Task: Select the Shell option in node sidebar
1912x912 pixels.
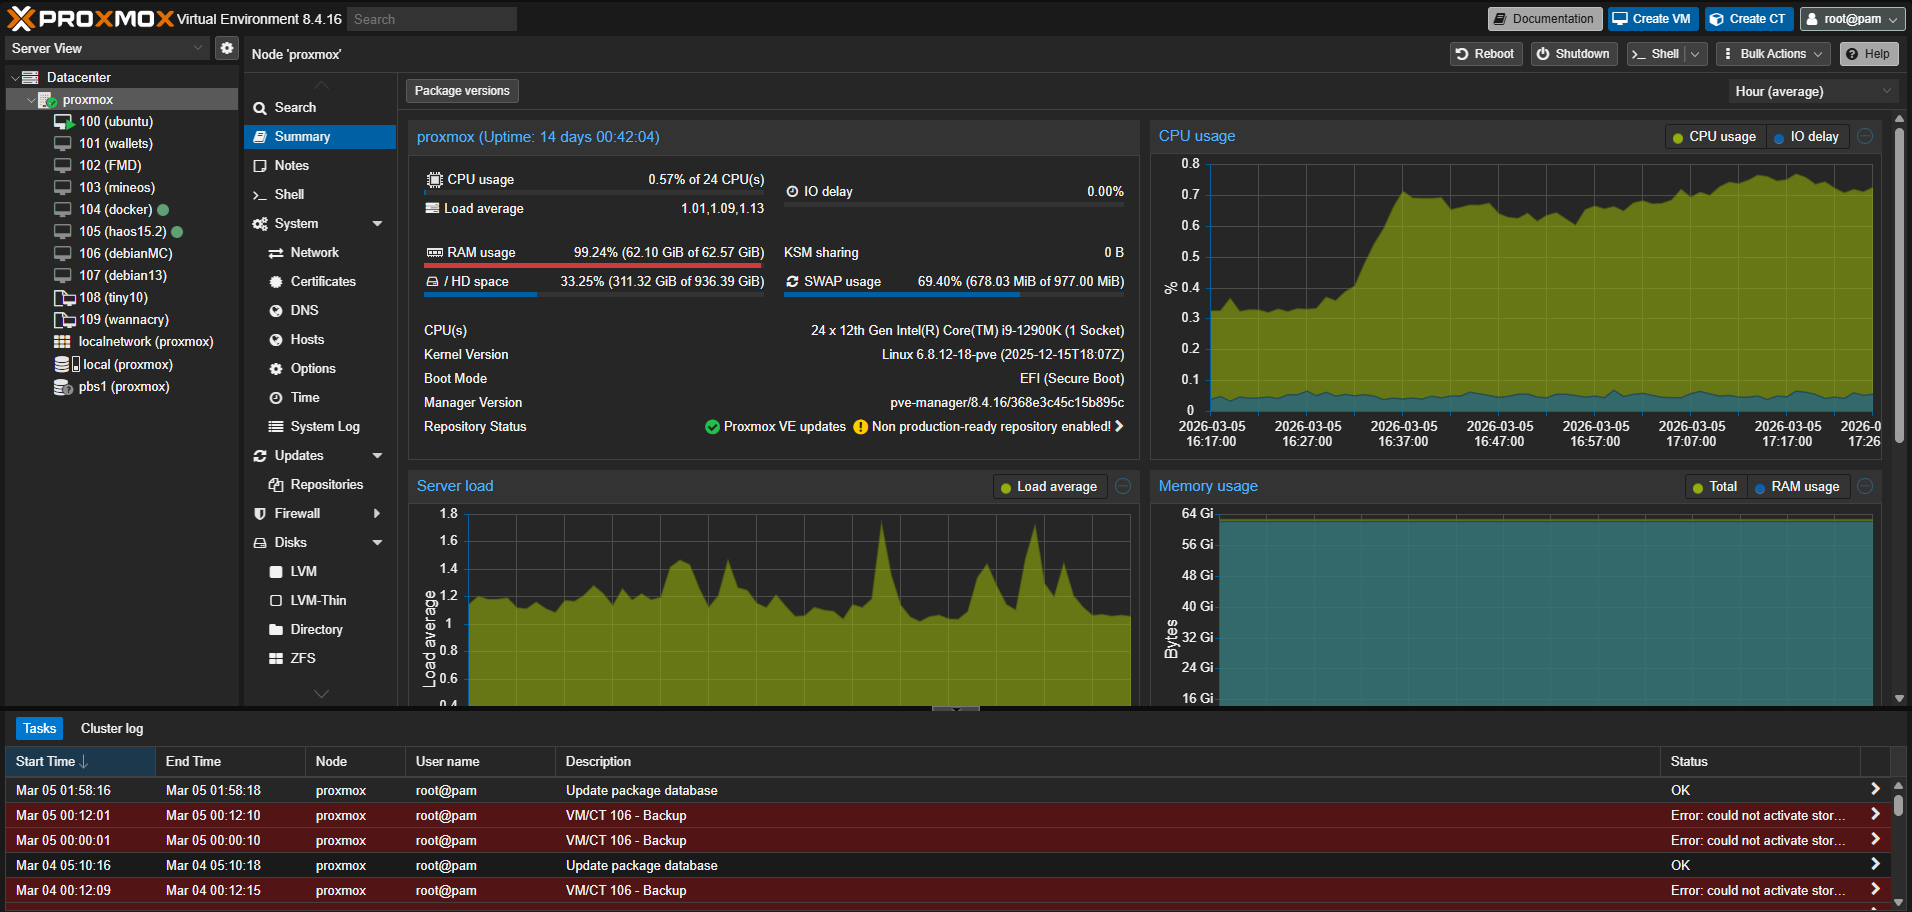Action: 289,194
